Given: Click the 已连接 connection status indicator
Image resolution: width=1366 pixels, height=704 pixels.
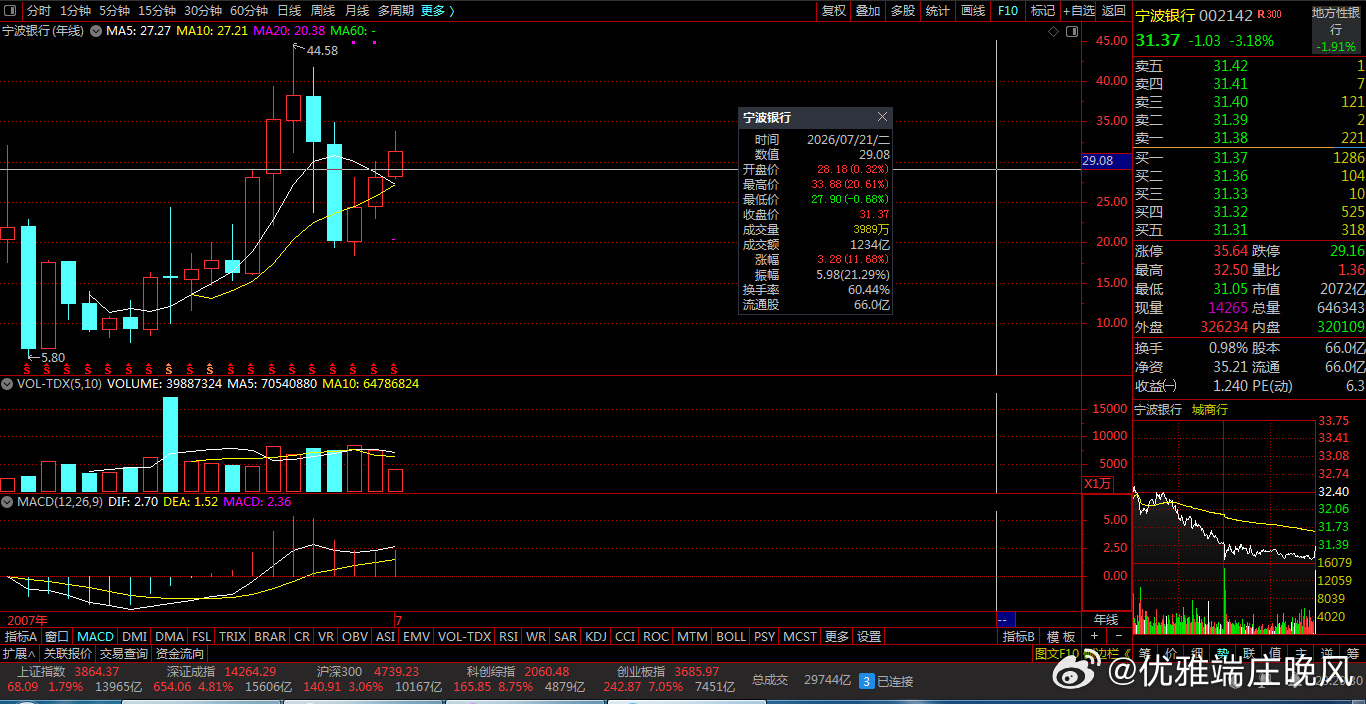Looking at the screenshot, I should 887,681.
